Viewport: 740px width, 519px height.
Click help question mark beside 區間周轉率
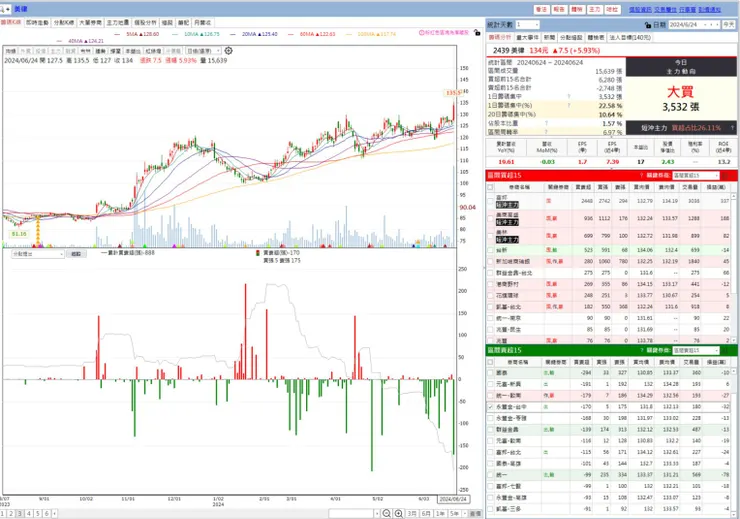(546, 132)
